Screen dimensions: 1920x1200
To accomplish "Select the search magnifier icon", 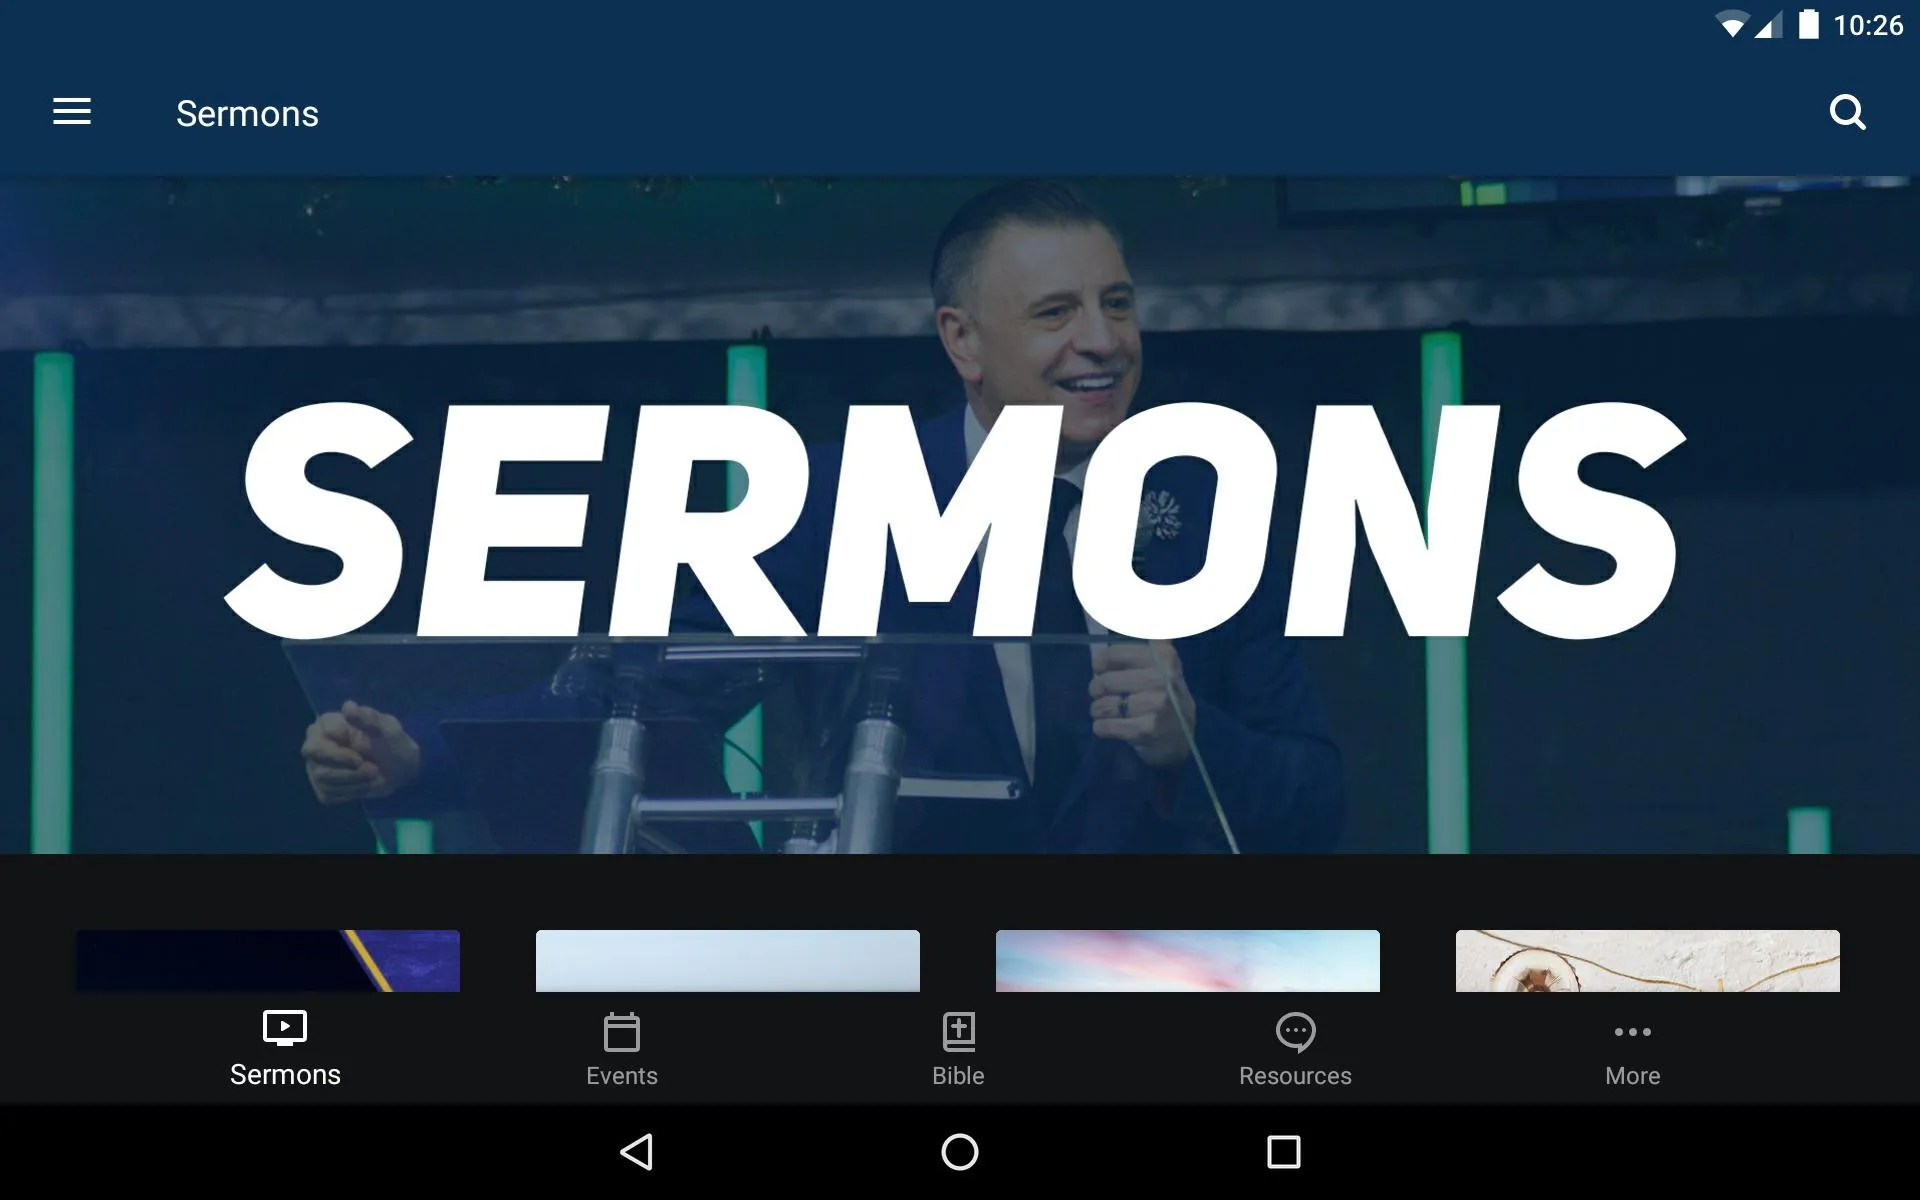I will (x=1850, y=113).
